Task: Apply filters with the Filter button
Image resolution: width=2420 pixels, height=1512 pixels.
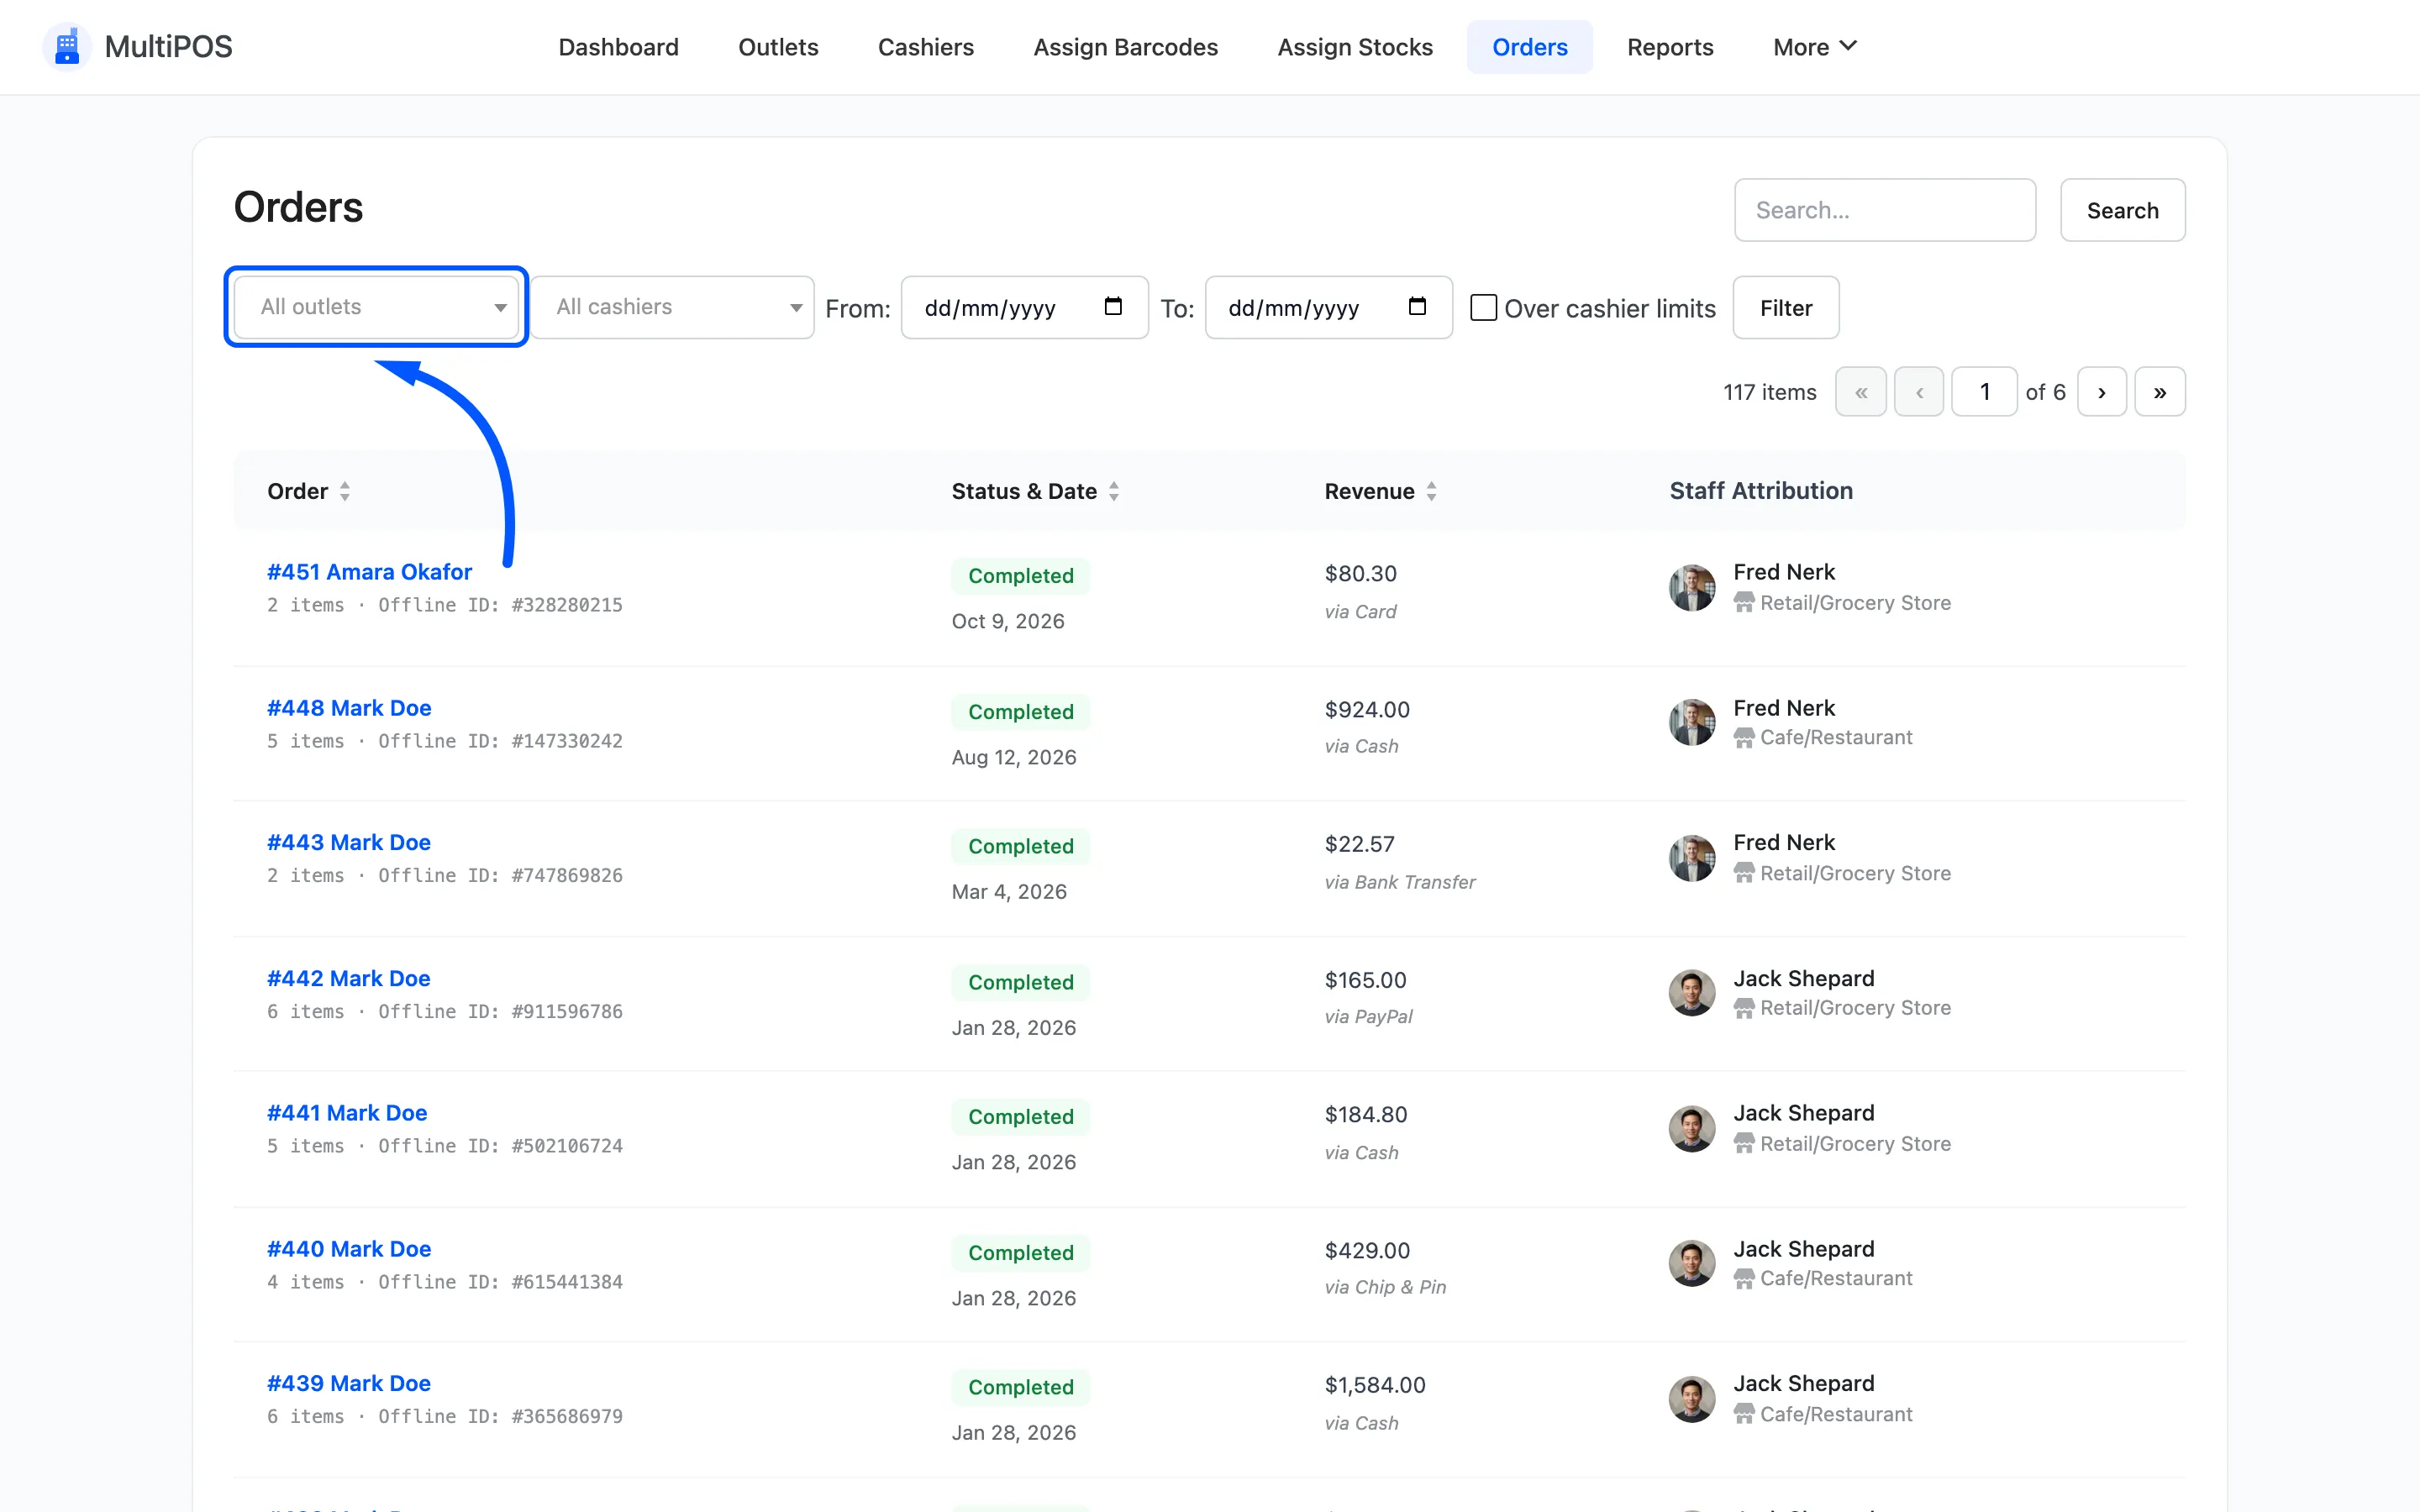Action: pyautogui.click(x=1786, y=307)
